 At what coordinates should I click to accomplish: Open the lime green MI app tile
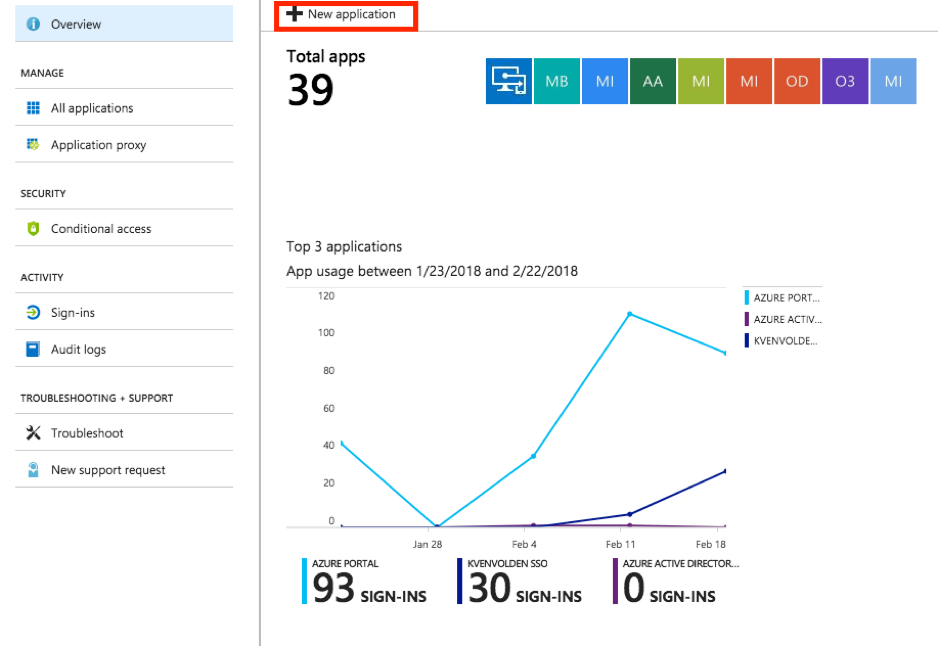click(701, 81)
